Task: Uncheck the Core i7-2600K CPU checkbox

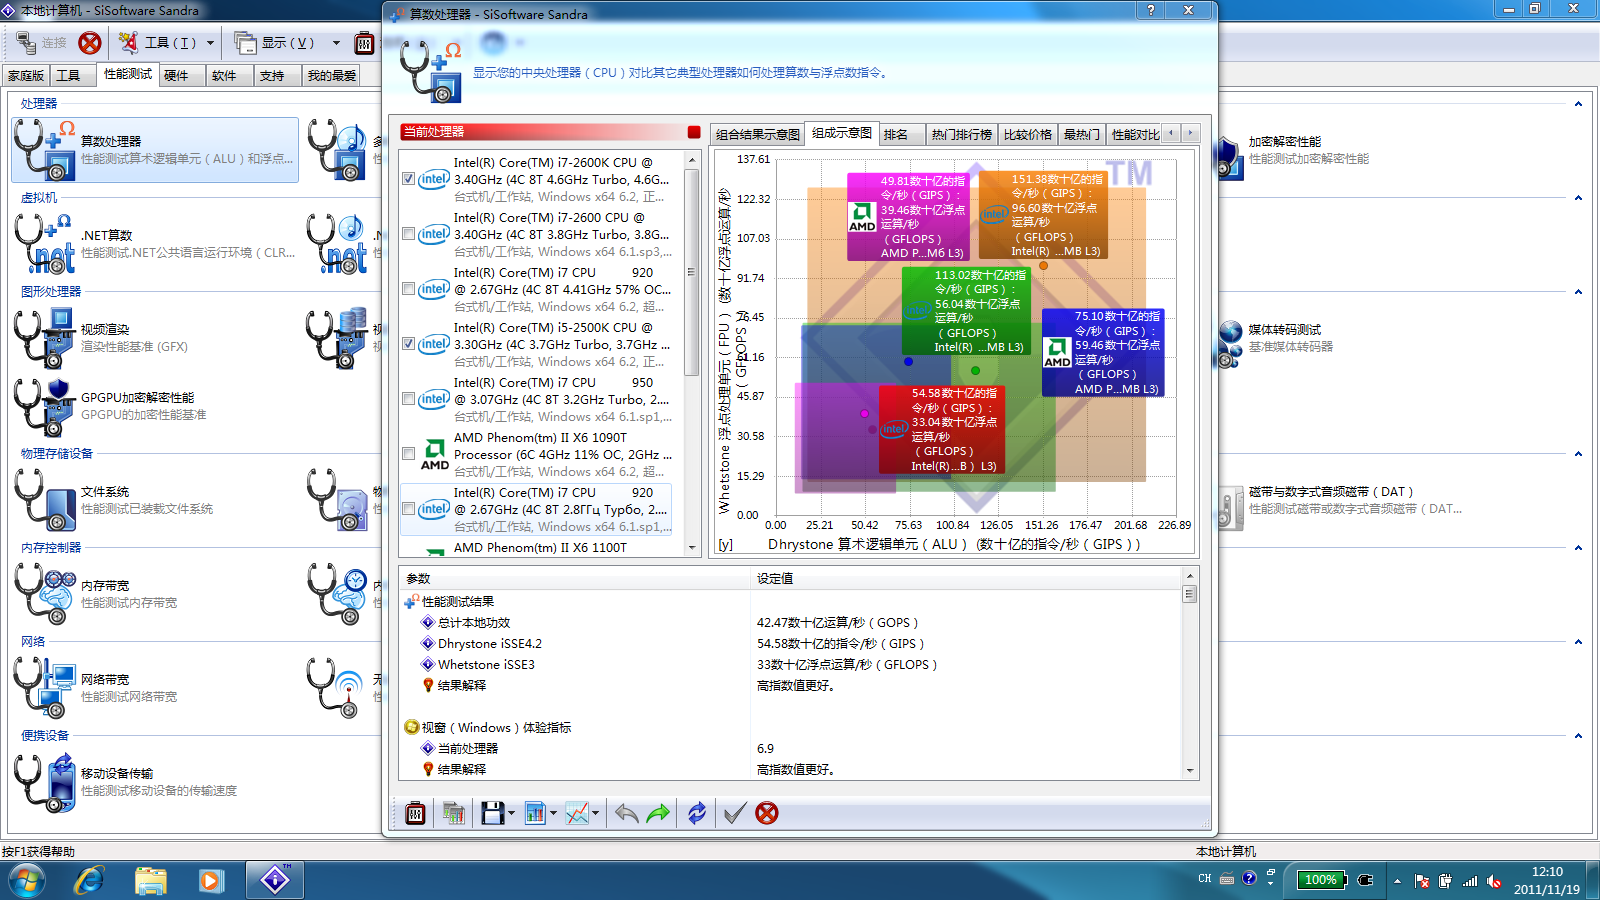Action: (x=408, y=179)
